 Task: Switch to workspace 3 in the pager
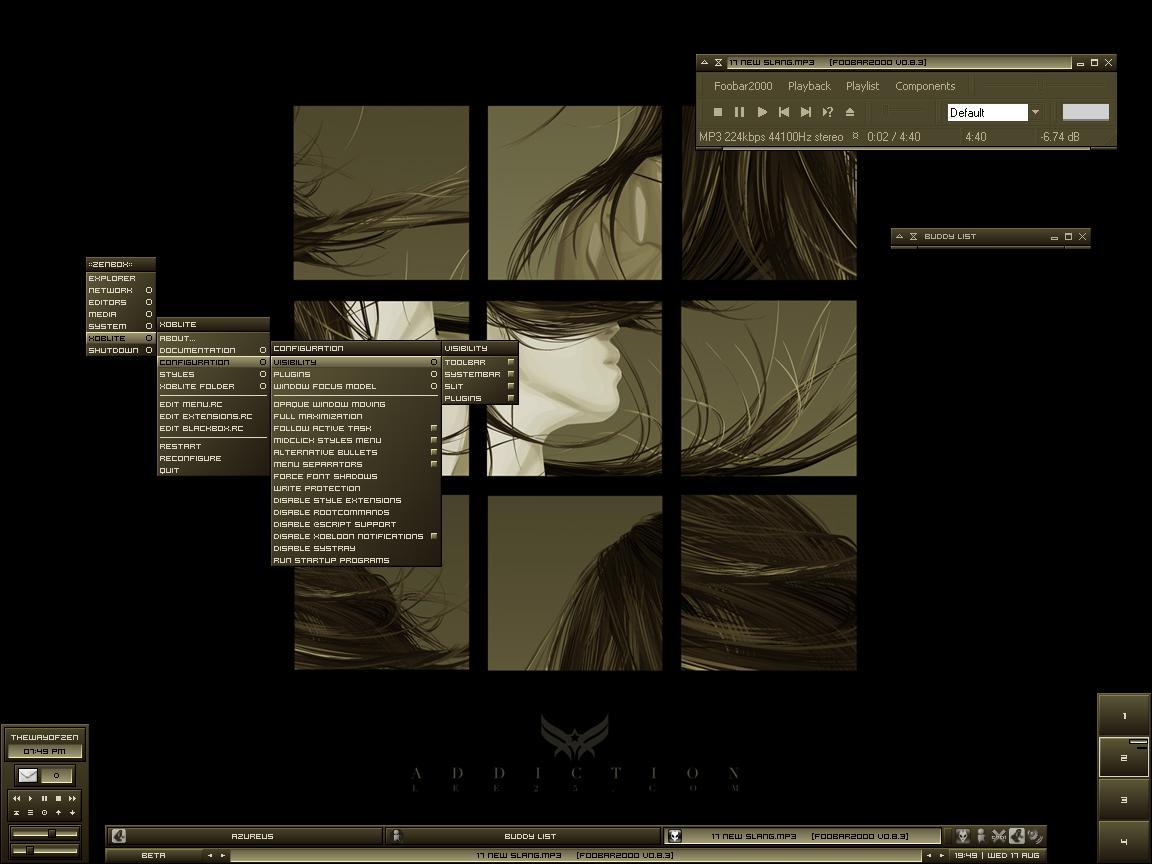pos(1123,800)
